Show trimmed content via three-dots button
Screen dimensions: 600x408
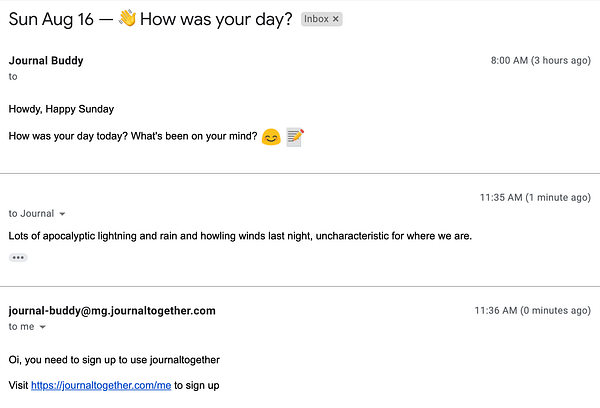(18, 258)
